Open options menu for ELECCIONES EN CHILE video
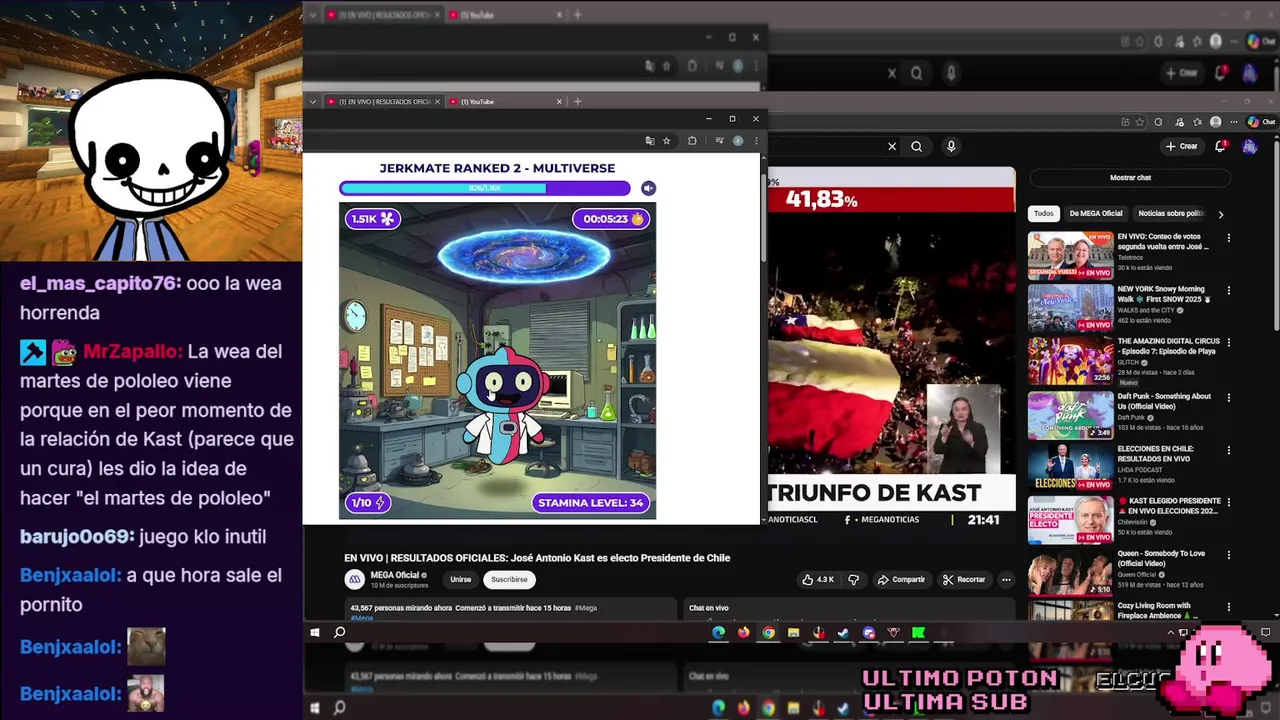Image resolution: width=1280 pixels, height=720 pixels. point(1229,451)
